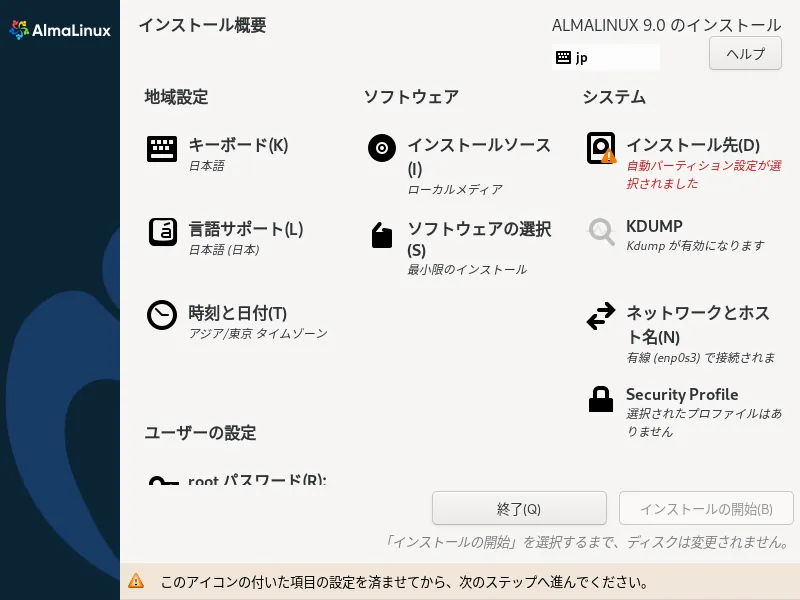800x600 pixels.
Task: Click the ソフトウェア section heading
Action: click(x=411, y=97)
